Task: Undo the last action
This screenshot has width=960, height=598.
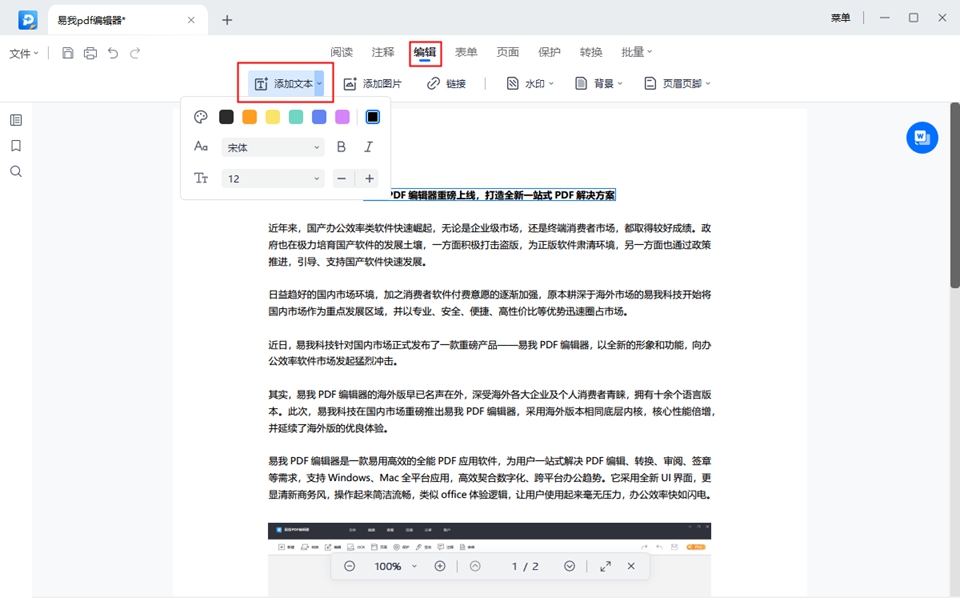Action: coord(113,53)
